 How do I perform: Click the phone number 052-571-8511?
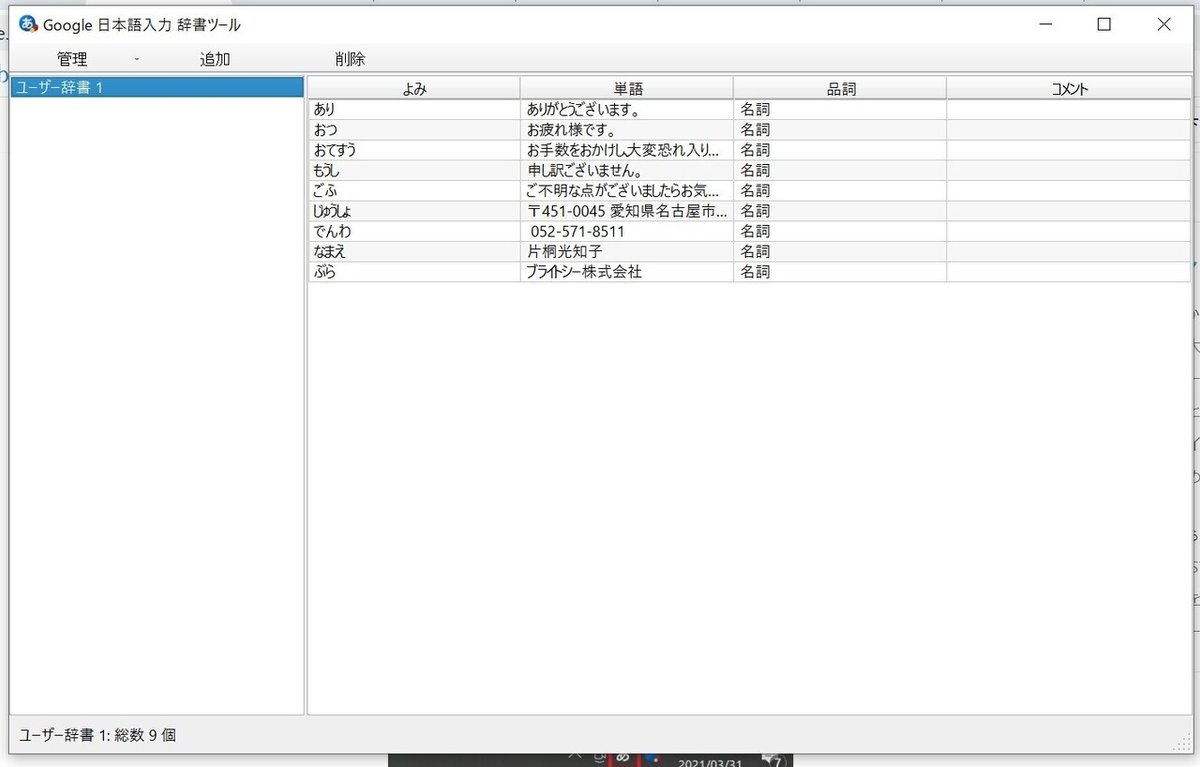coord(577,231)
